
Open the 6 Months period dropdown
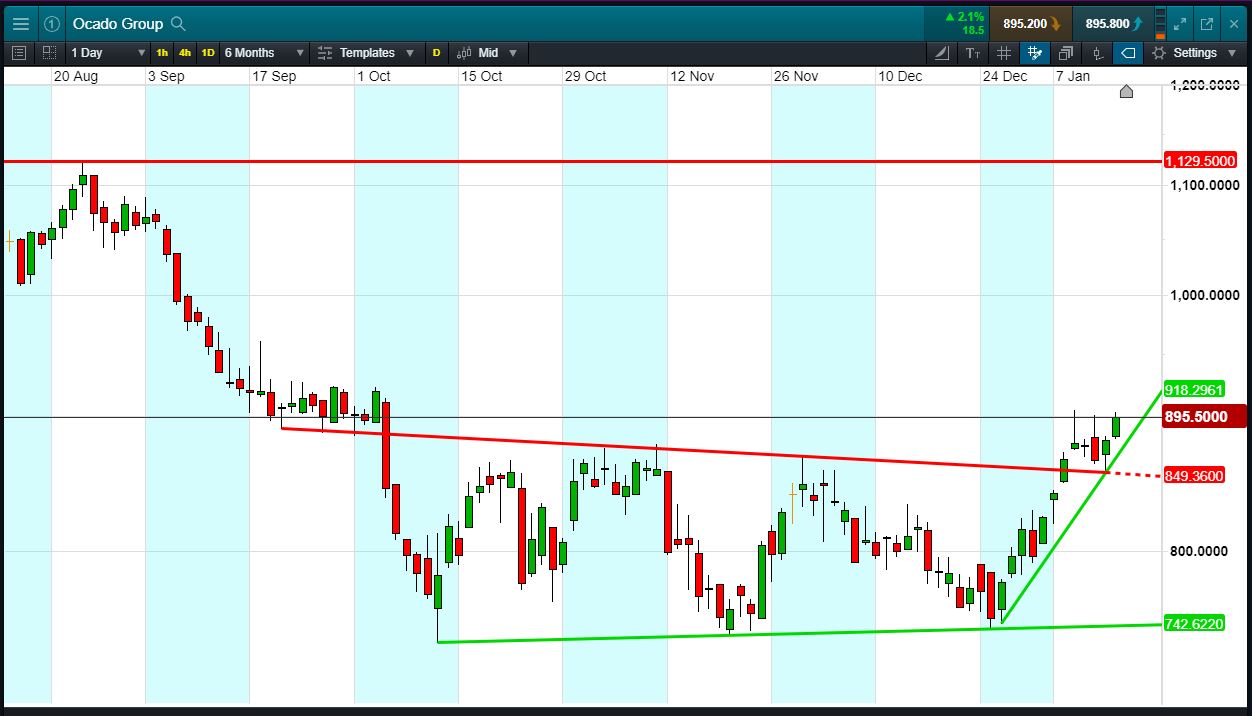pyautogui.click(x=264, y=52)
